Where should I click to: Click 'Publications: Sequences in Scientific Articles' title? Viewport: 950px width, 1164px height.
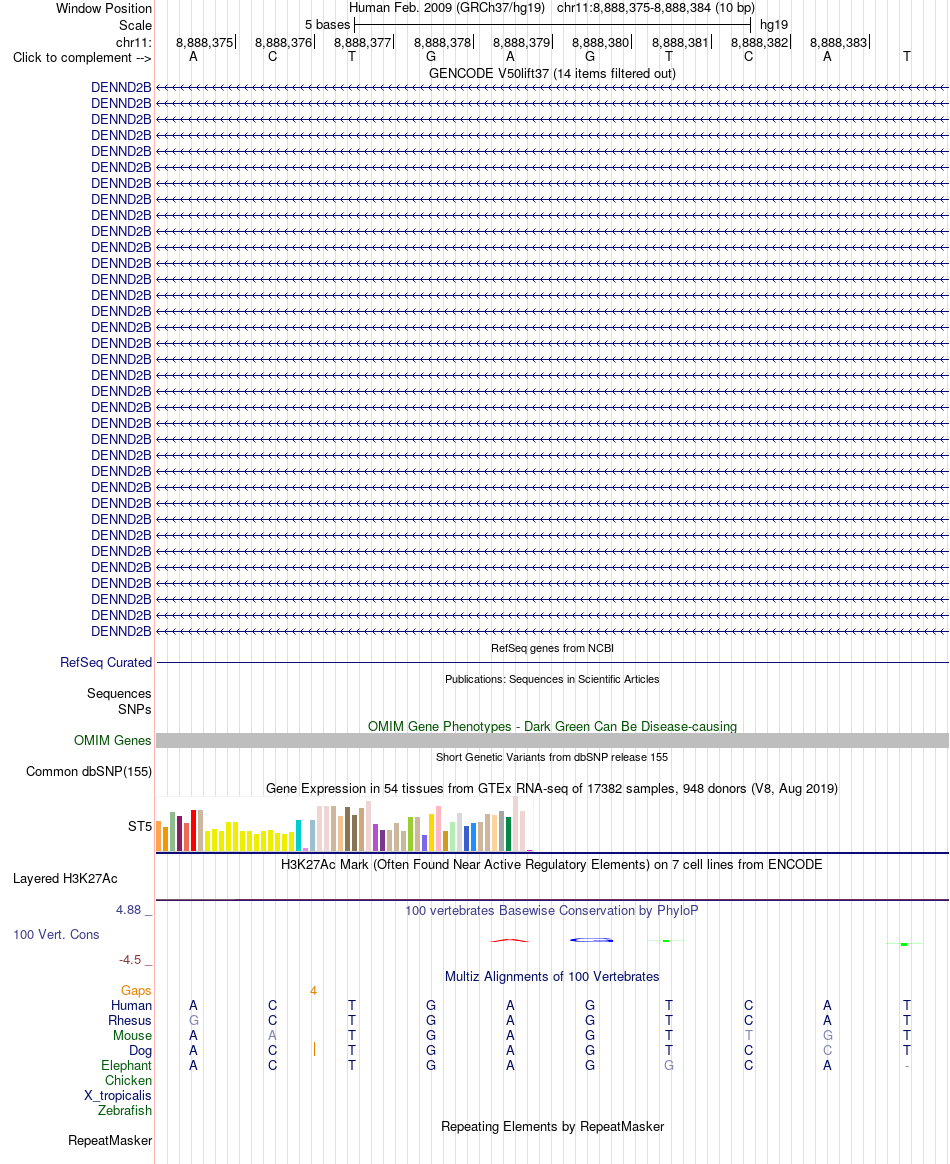click(x=552, y=679)
